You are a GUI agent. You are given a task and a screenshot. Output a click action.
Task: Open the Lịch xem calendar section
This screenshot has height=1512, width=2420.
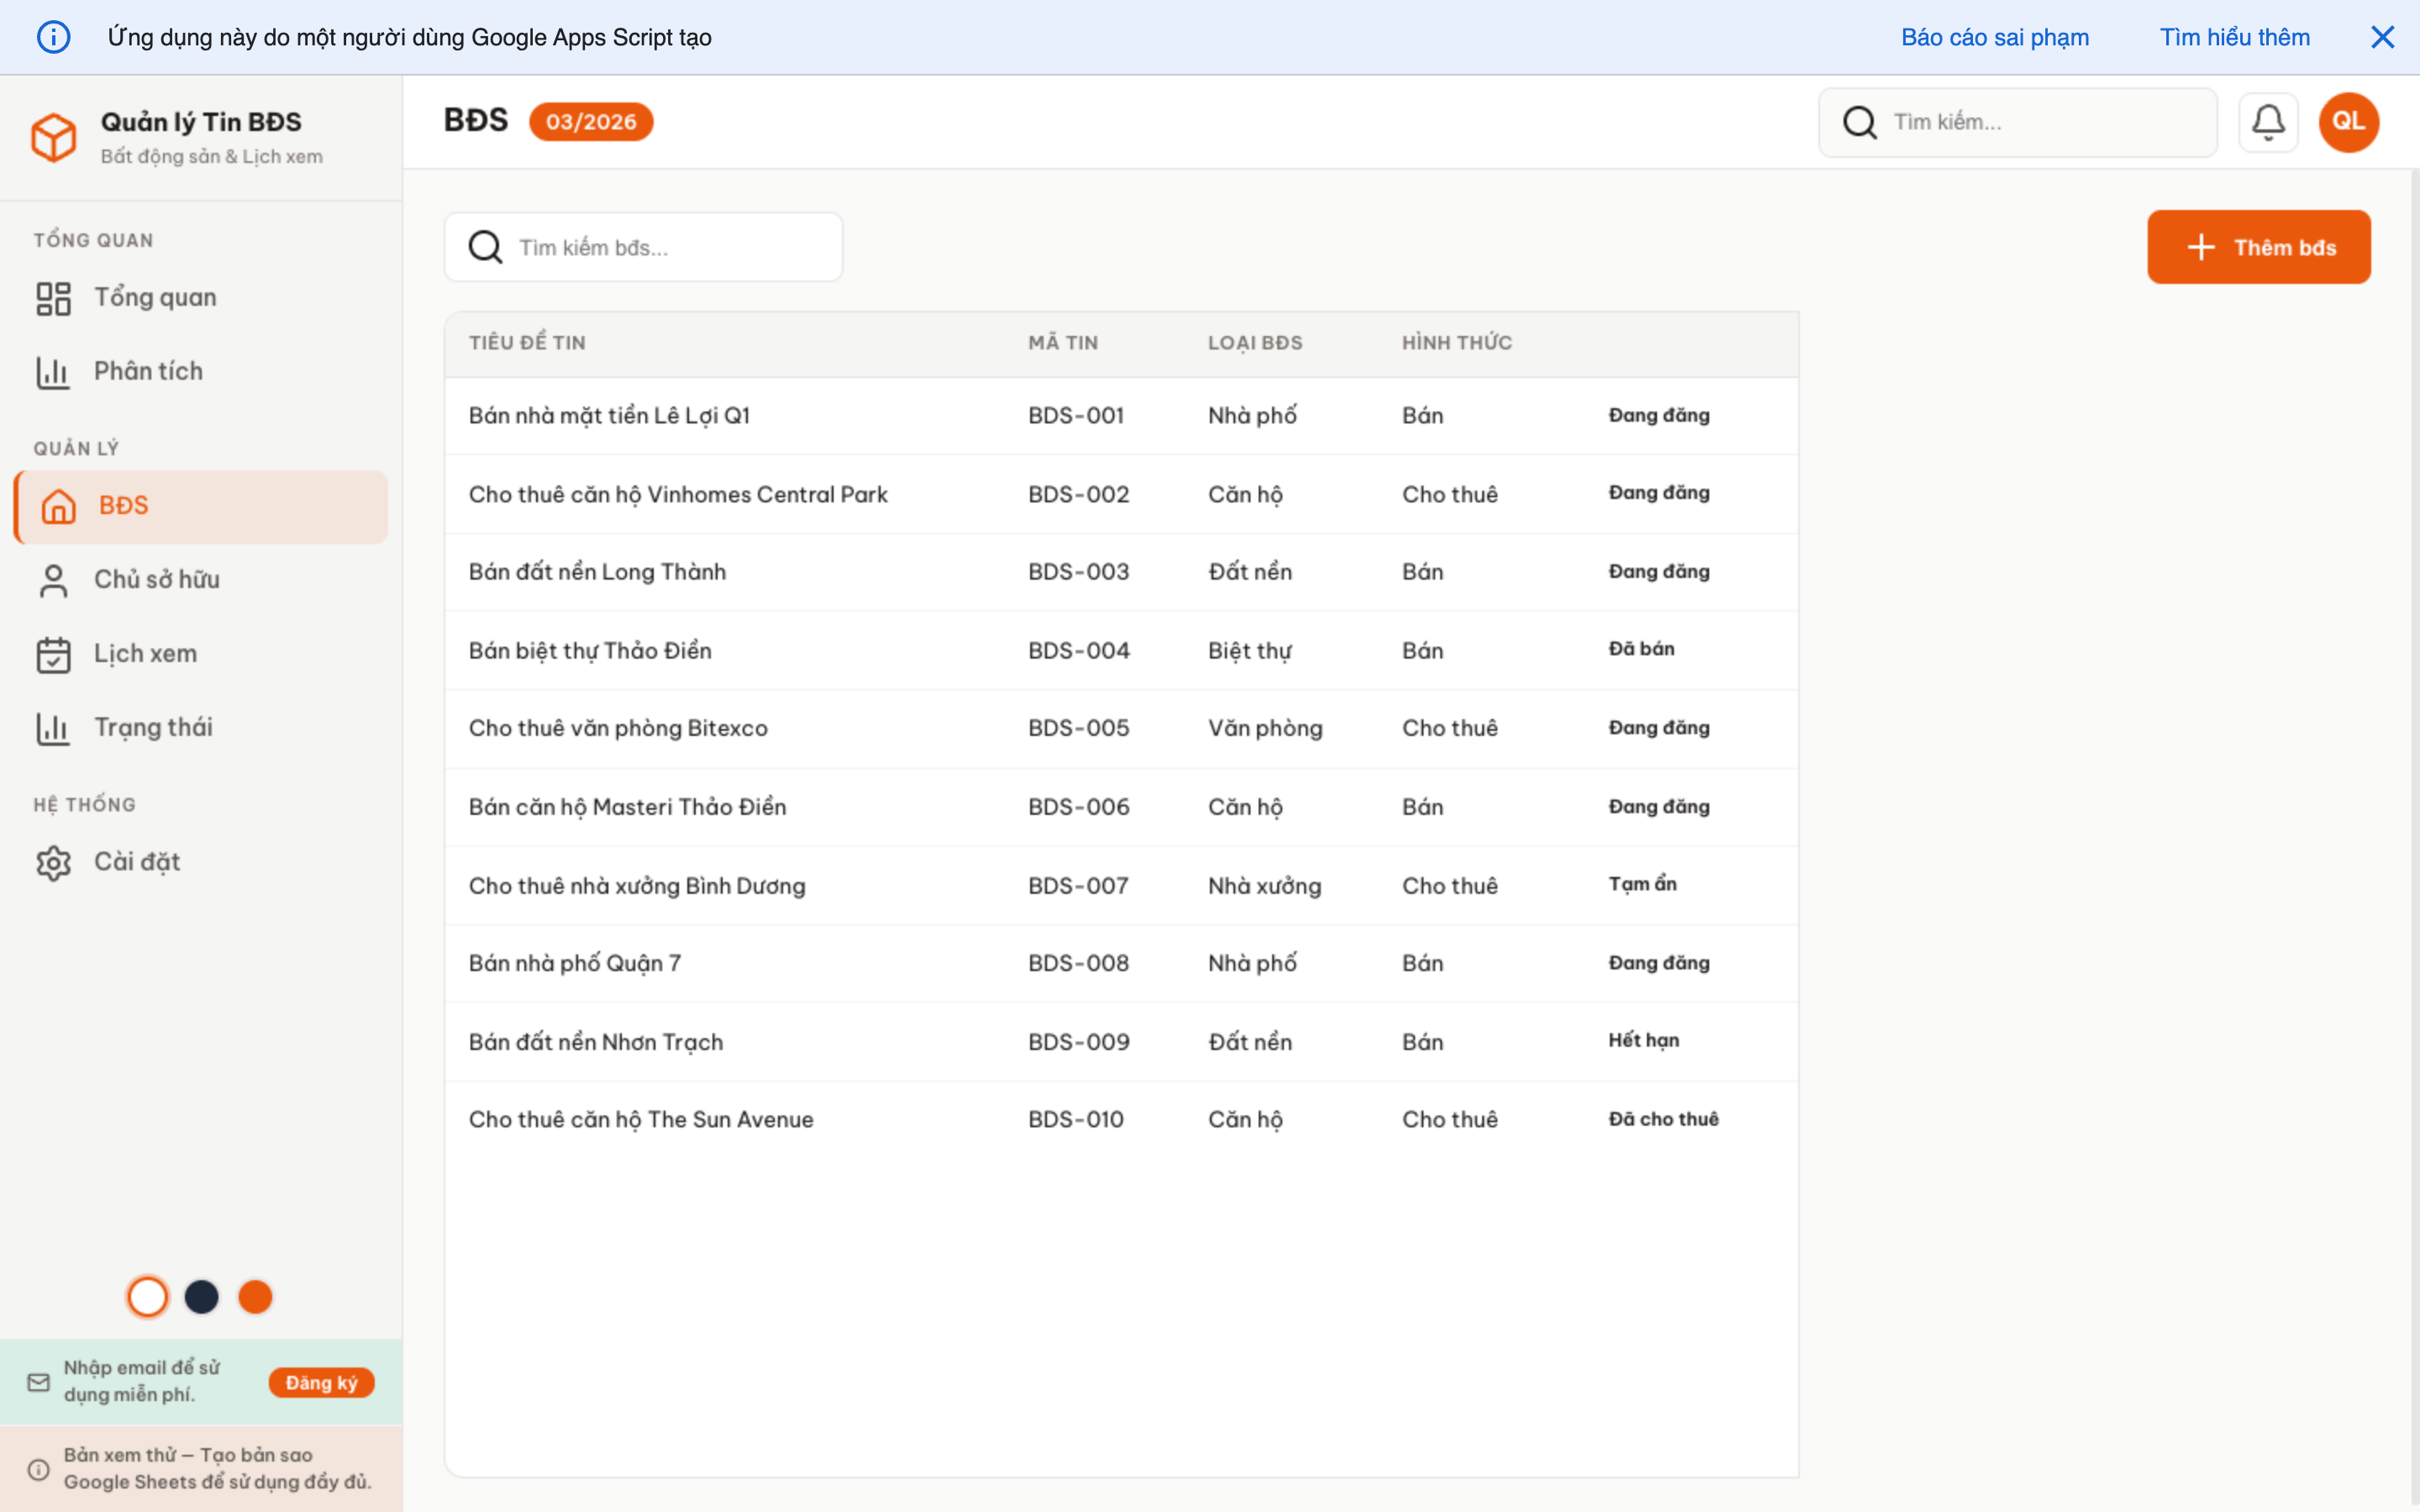146,653
